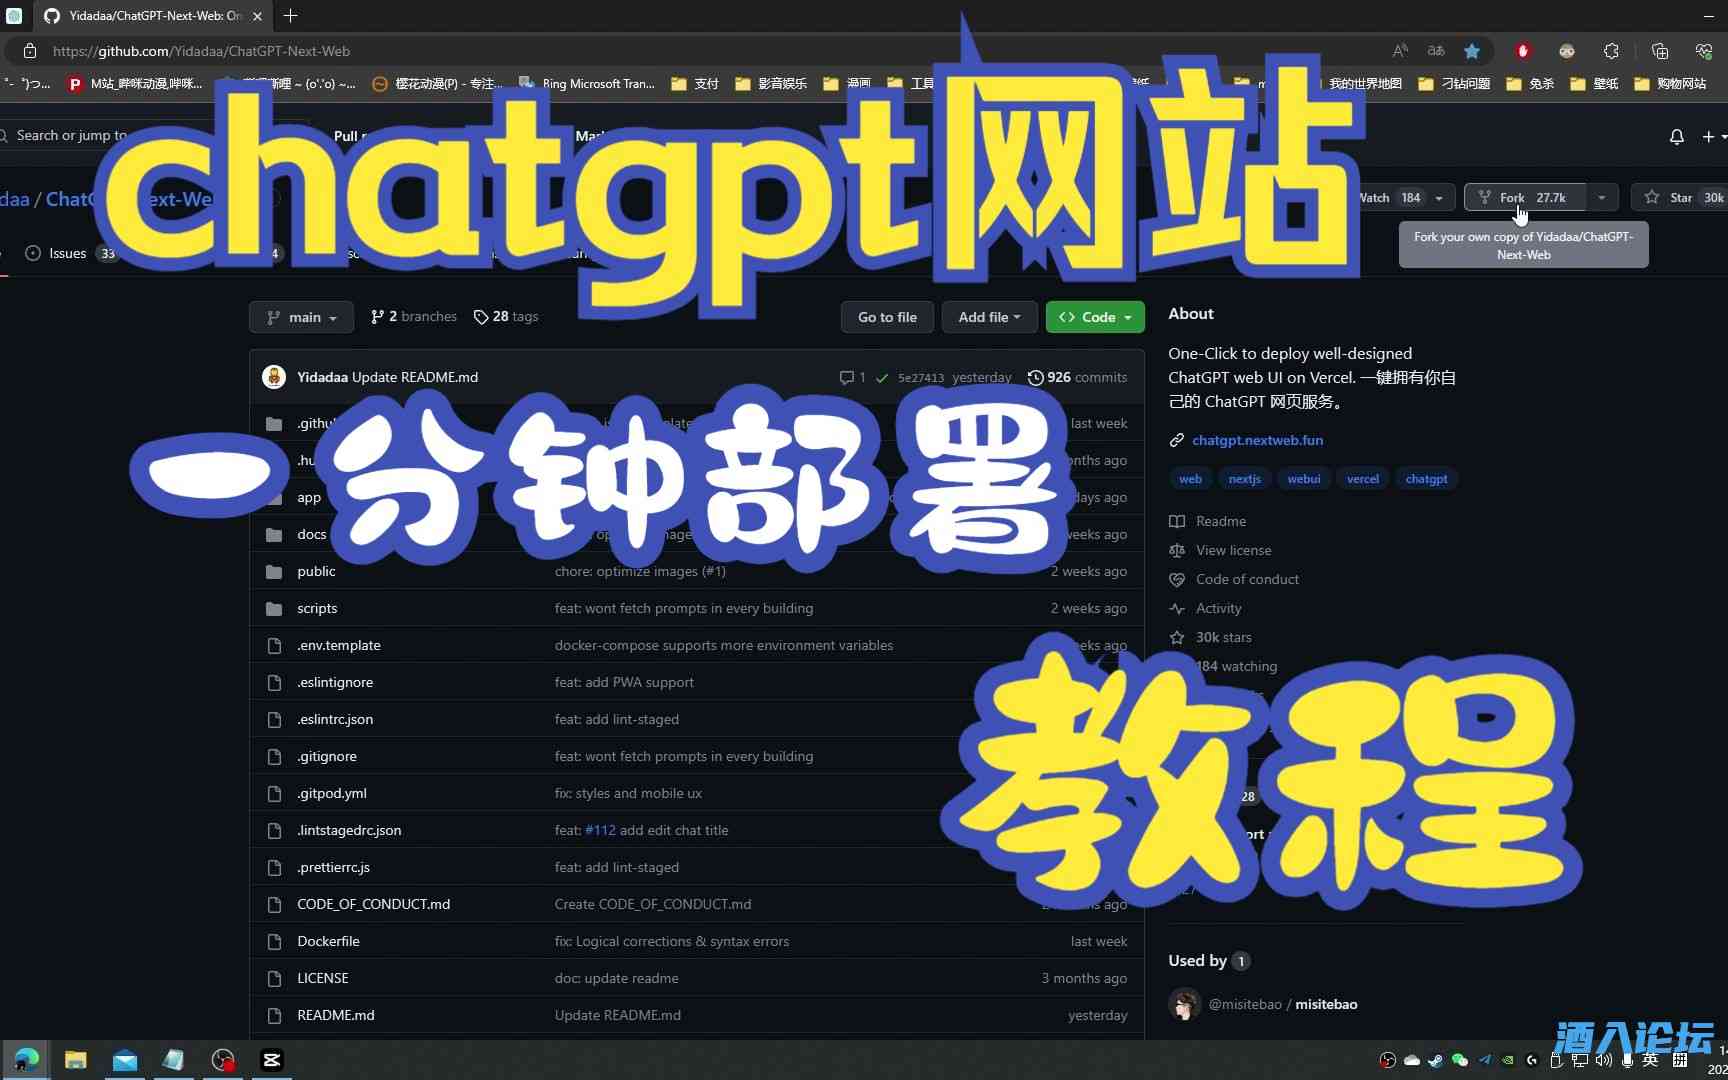Expand the Watch 184 dropdown
The width and height of the screenshot is (1728, 1080).
coord(1439,198)
